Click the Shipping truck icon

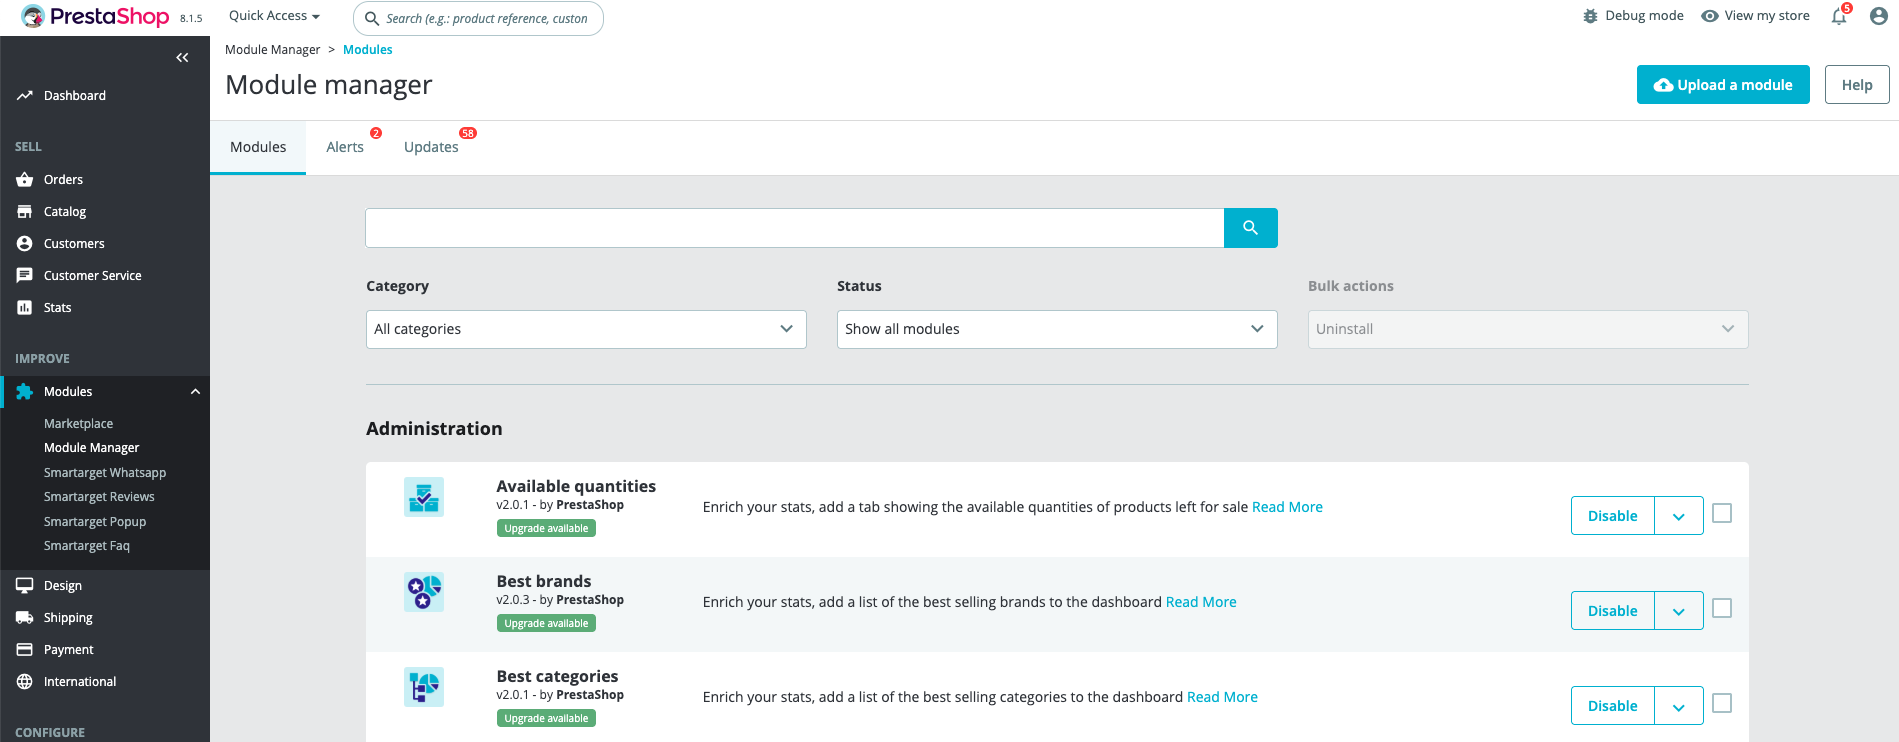pyautogui.click(x=25, y=618)
